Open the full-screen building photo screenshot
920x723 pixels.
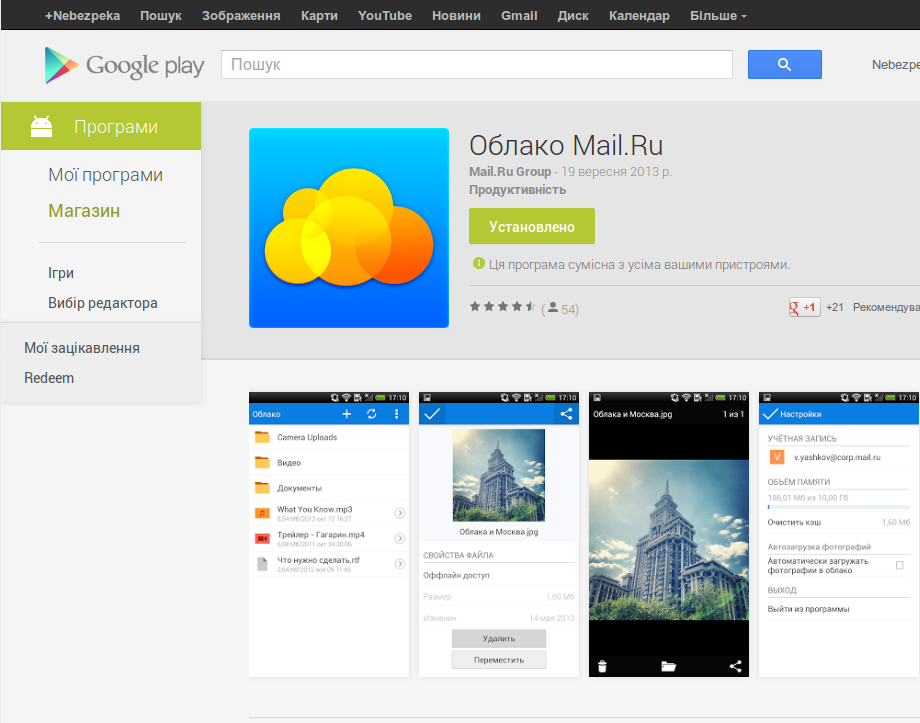[669, 535]
